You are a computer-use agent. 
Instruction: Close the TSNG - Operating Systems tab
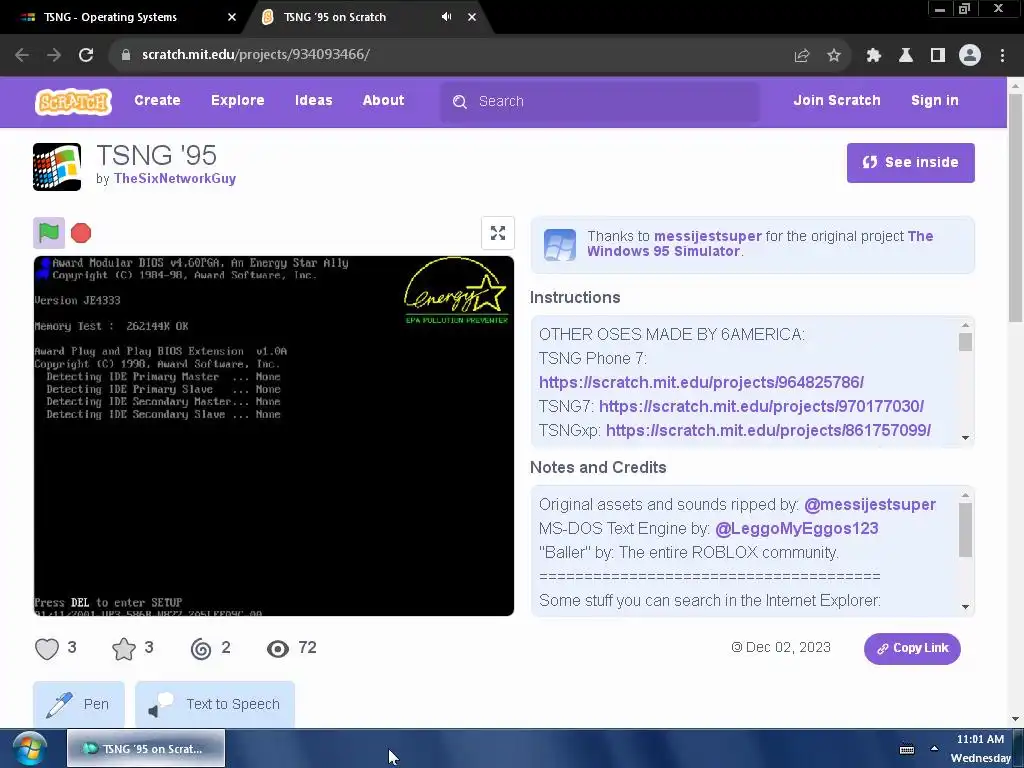[x=232, y=17]
